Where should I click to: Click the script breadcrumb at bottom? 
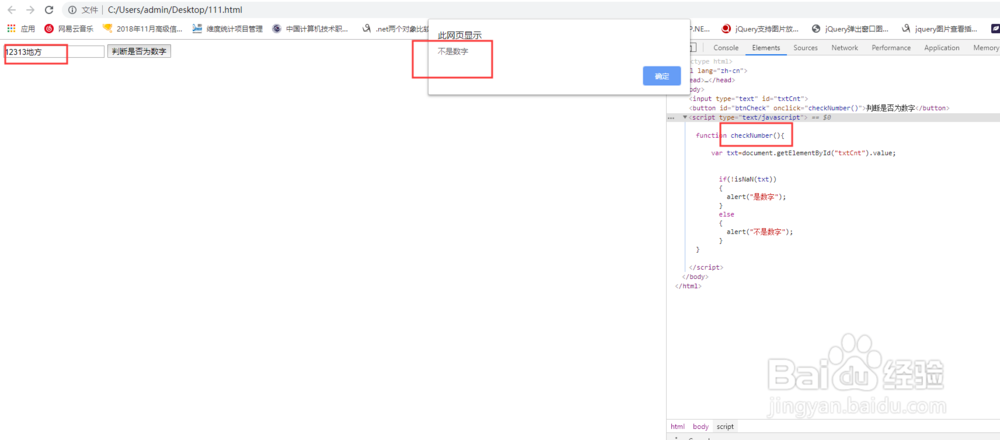click(x=724, y=426)
